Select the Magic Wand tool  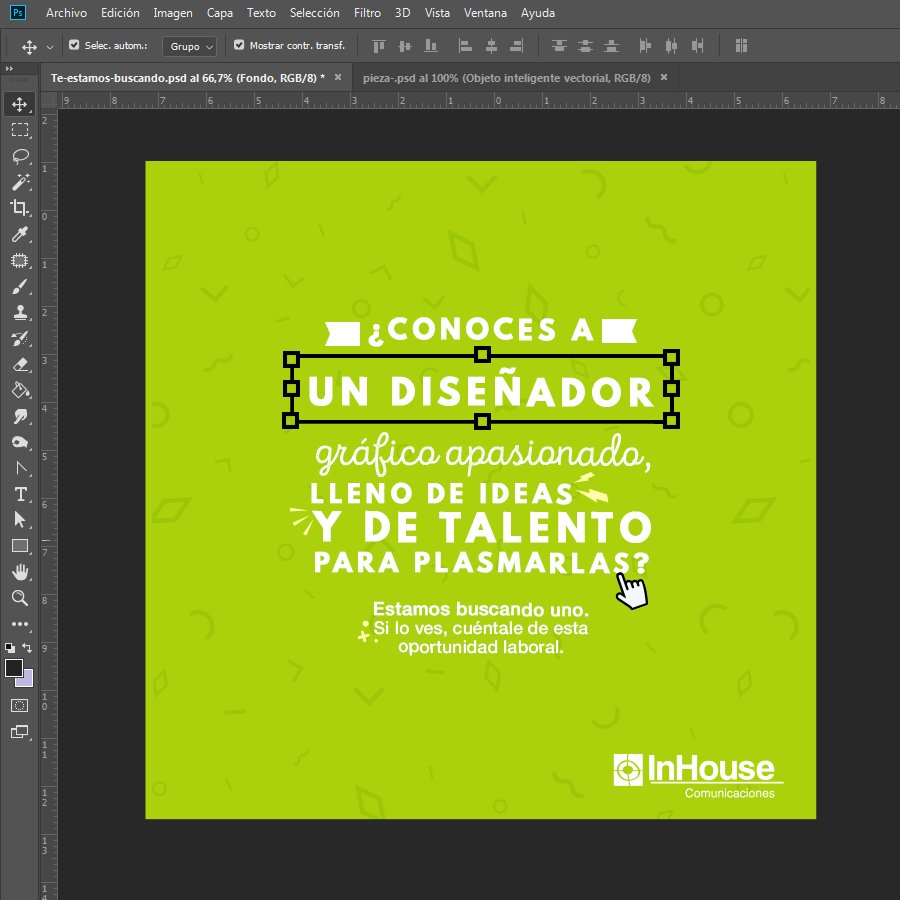coord(20,182)
